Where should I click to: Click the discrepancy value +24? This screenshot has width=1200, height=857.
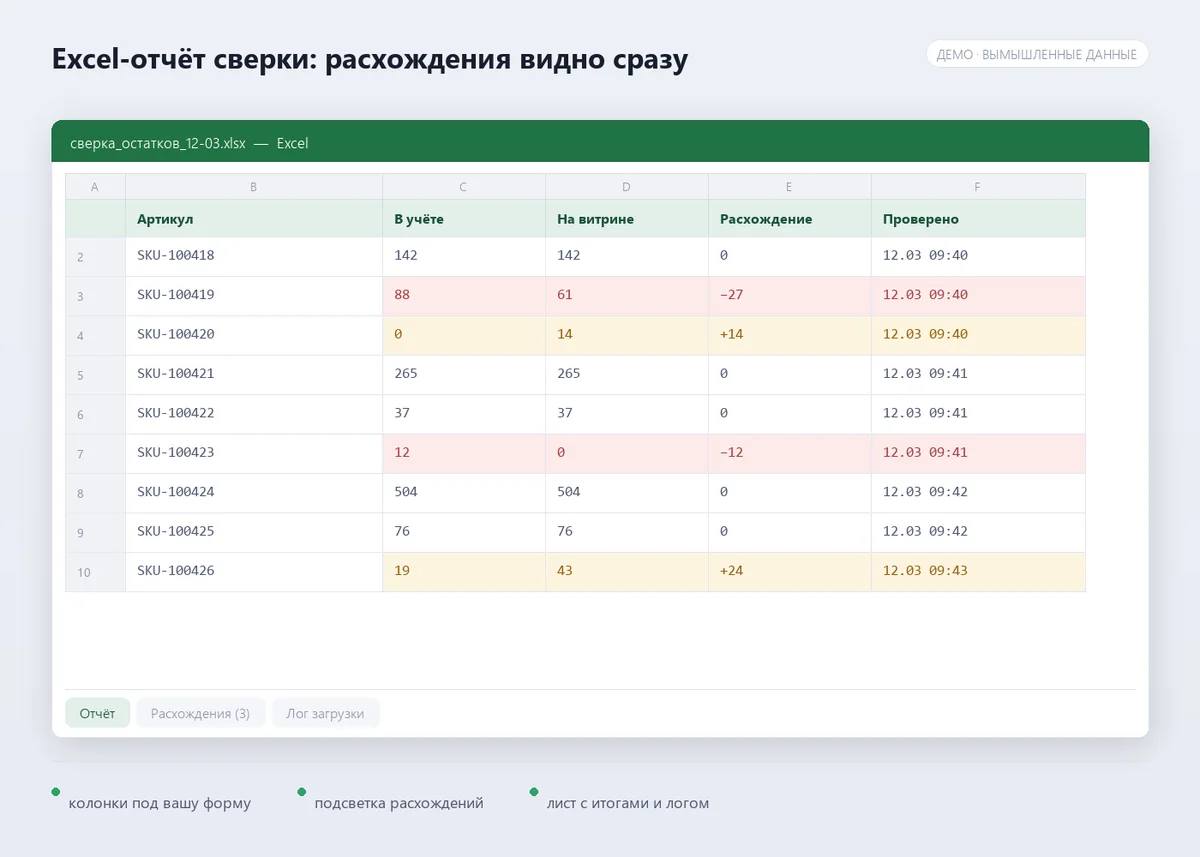(790, 572)
